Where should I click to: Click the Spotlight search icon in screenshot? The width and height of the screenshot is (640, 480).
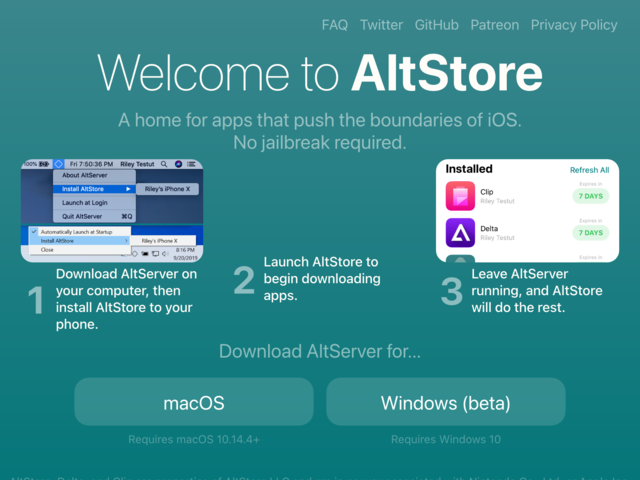point(164,164)
